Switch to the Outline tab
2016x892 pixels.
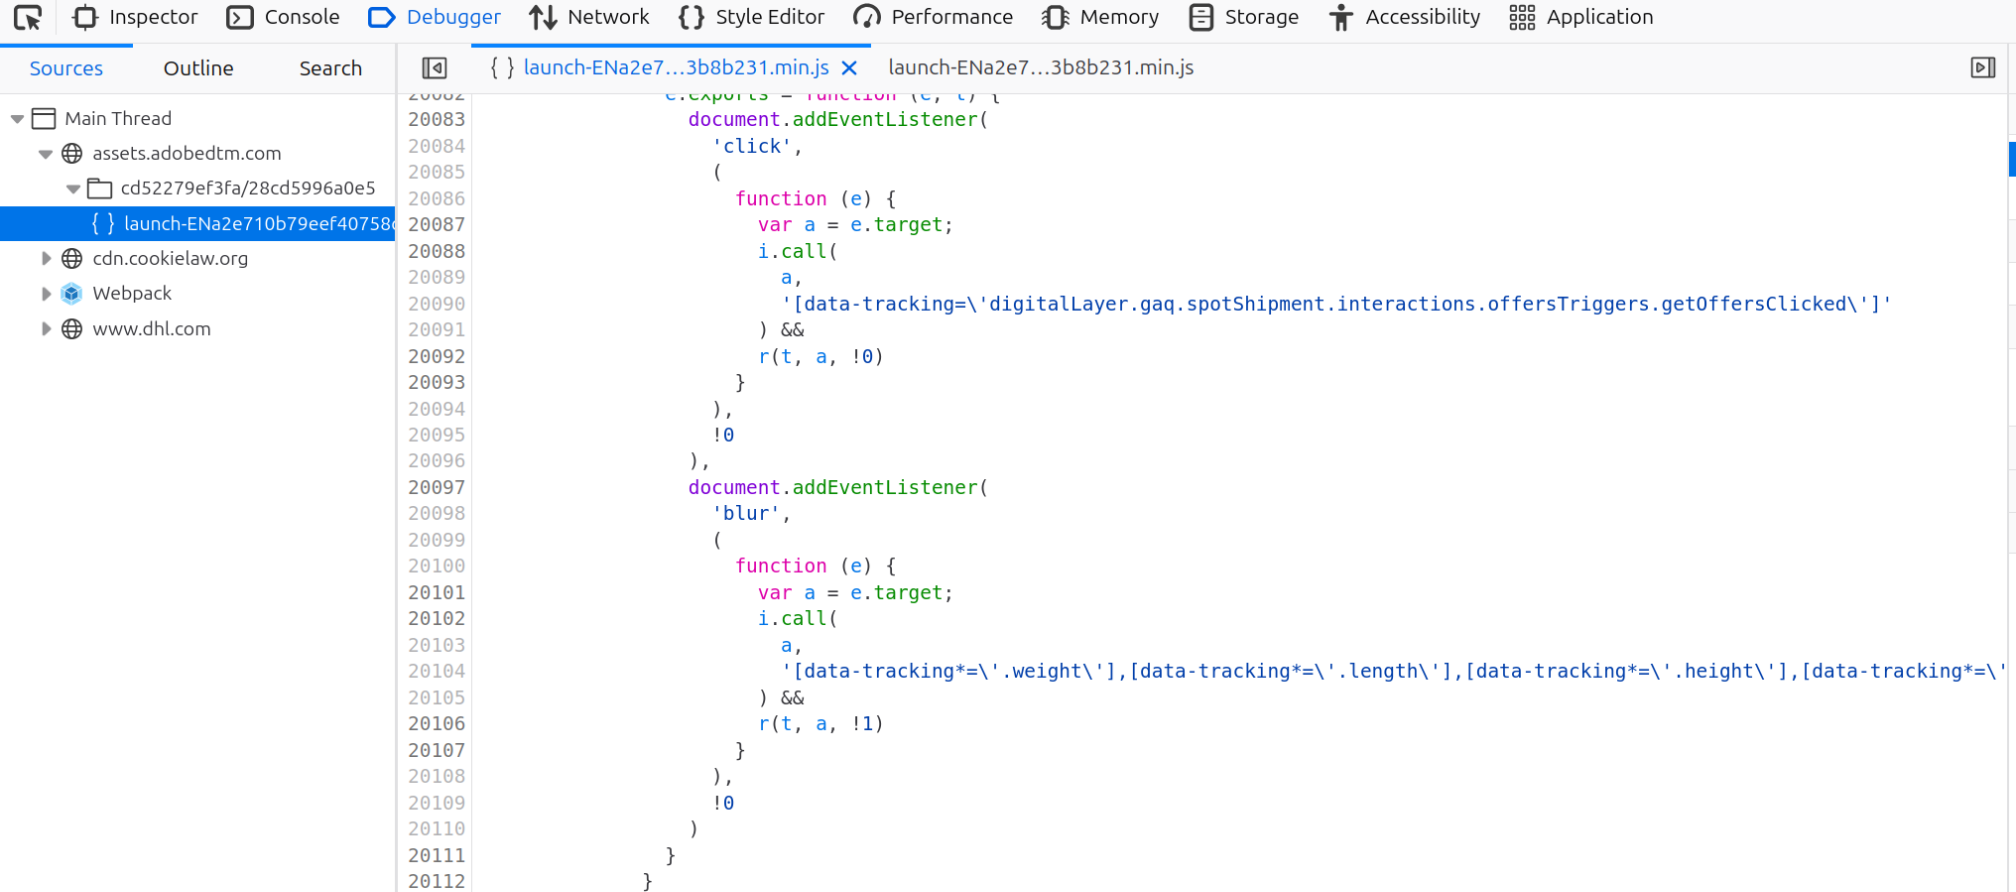pyautogui.click(x=198, y=68)
